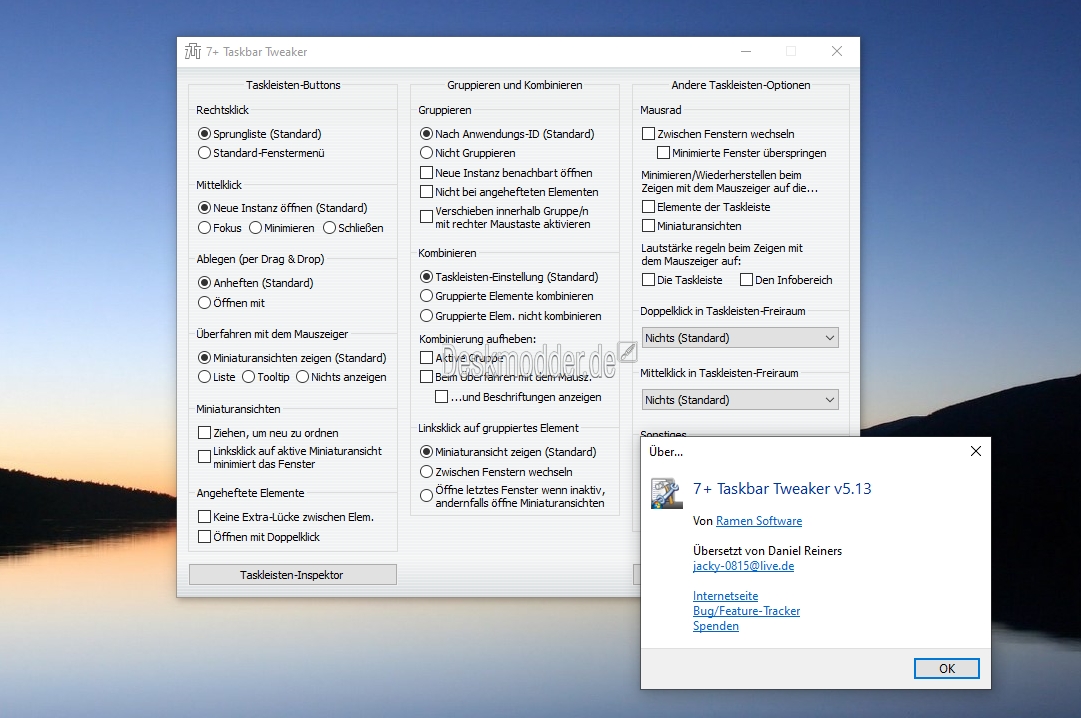This screenshot has width=1081, height=718.
Task: Click the Taskleisten-Buttons group heading
Action: coord(293,86)
